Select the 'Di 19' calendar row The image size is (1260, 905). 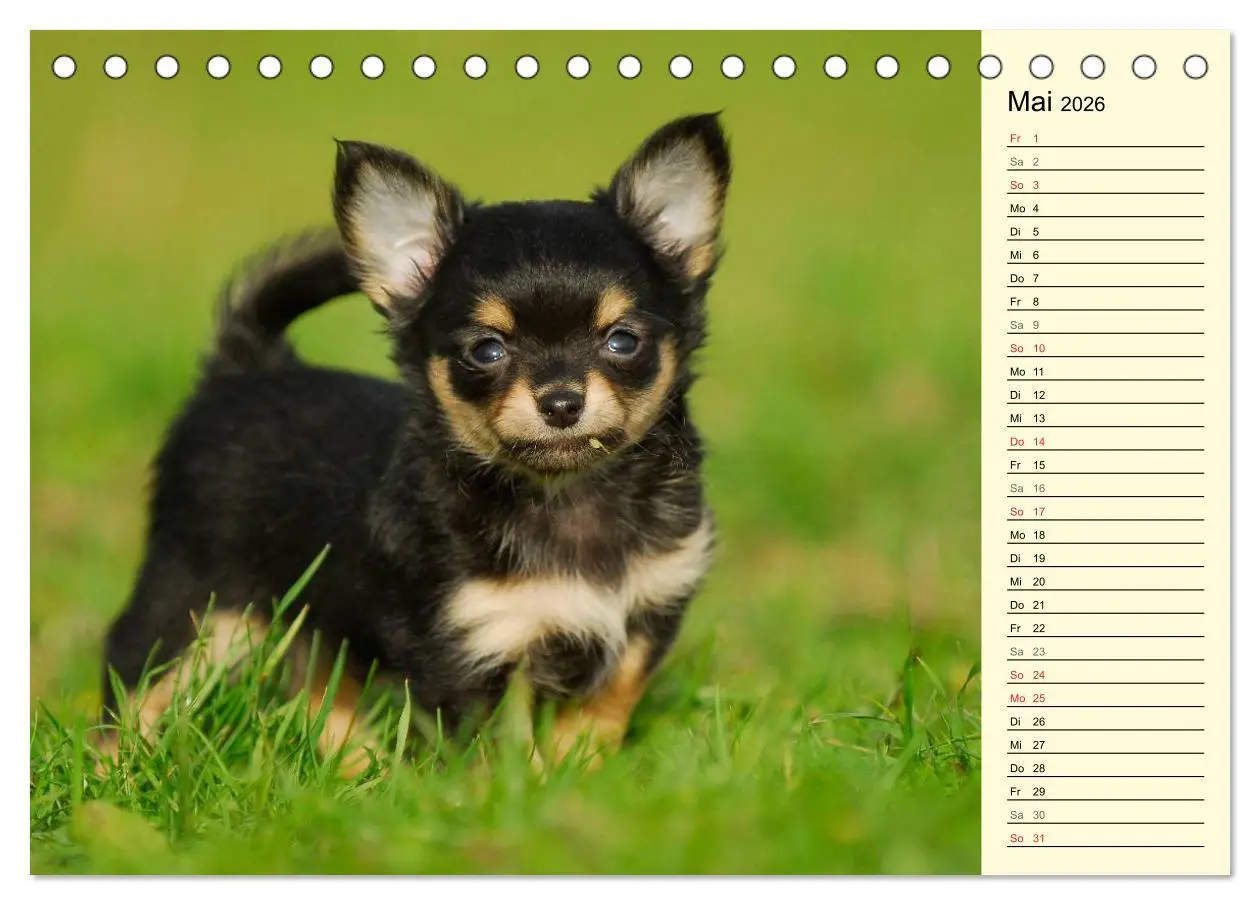point(1105,558)
